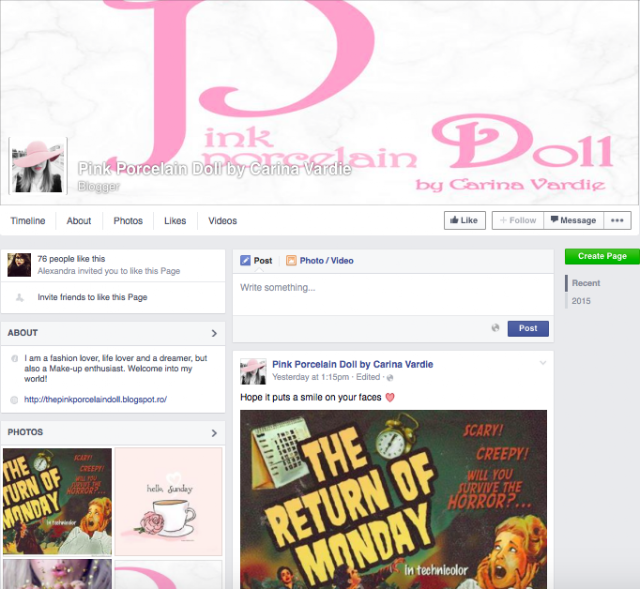Open post author Pink Porcelain Doll link
The height and width of the screenshot is (589, 640).
tap(353, 364)
